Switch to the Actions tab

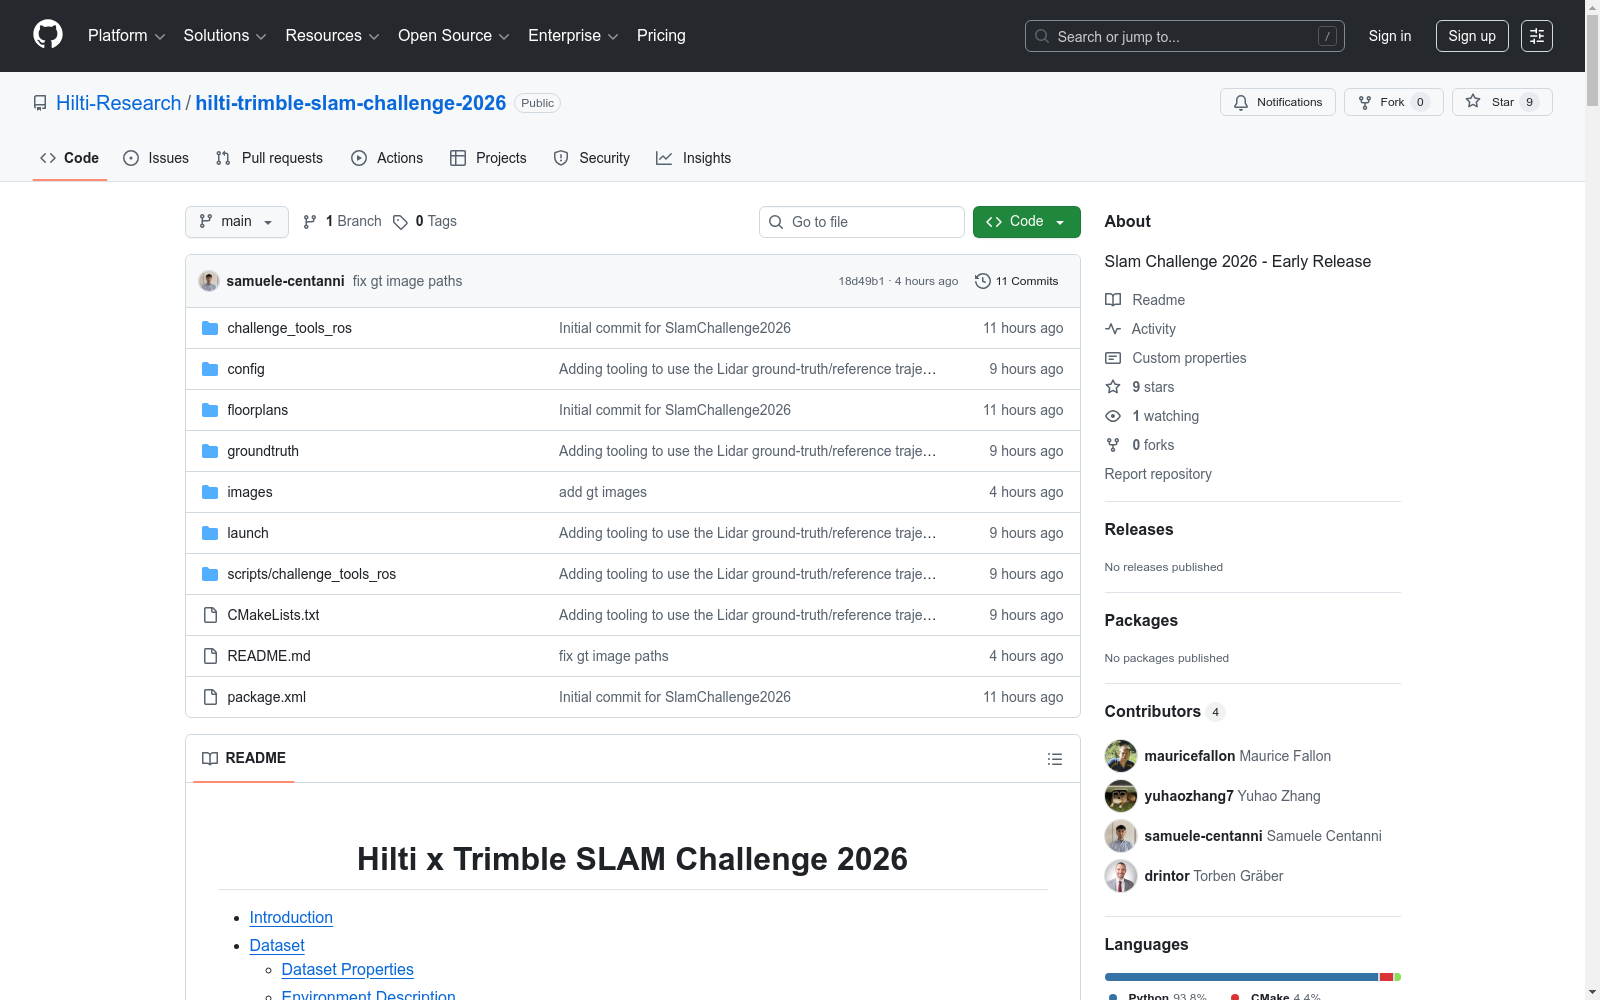click(387, 158)
